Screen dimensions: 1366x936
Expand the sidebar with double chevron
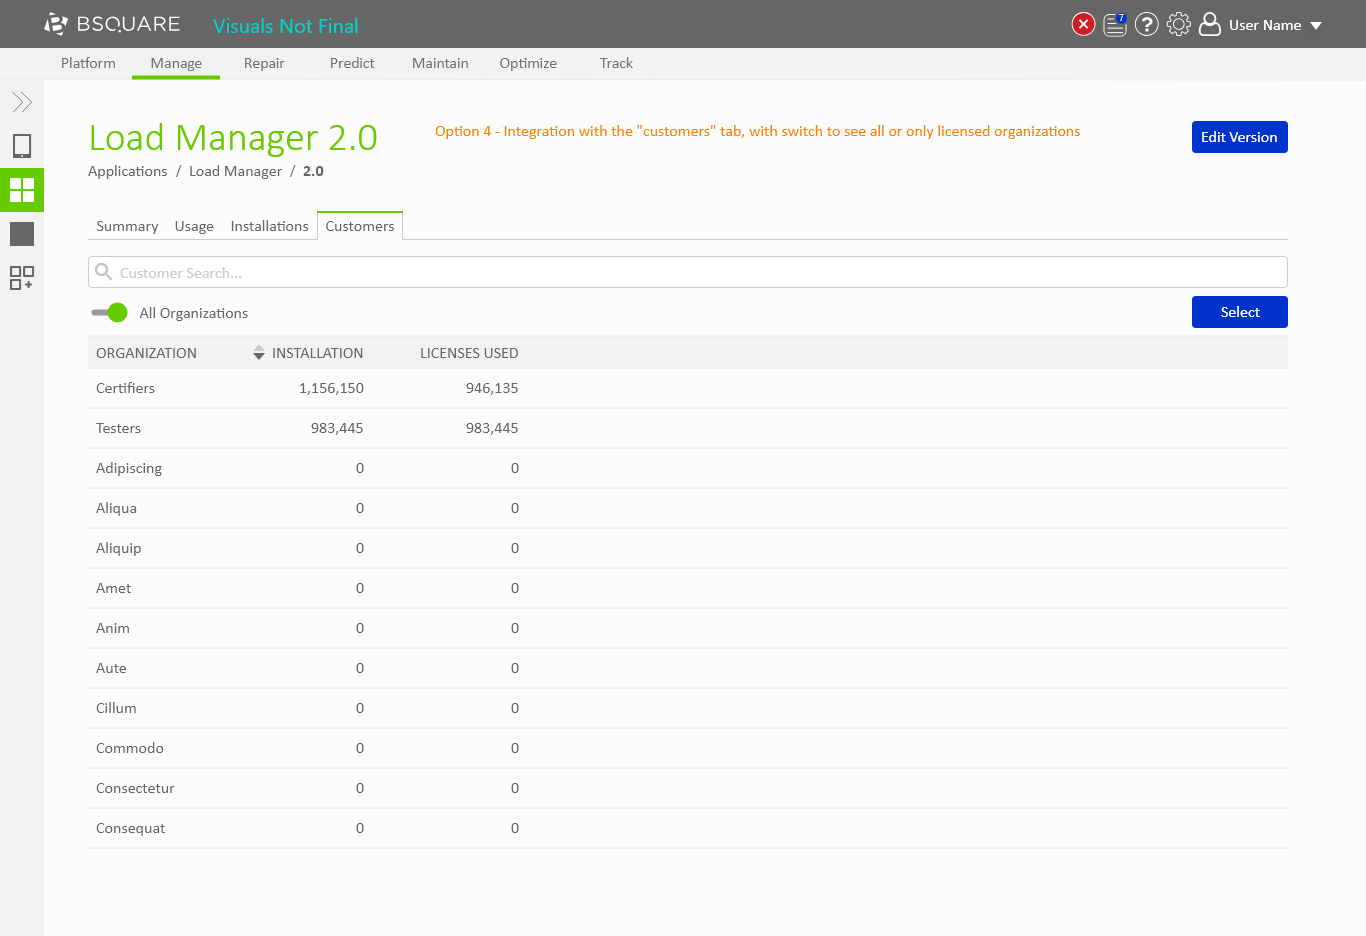click(22, 102)
